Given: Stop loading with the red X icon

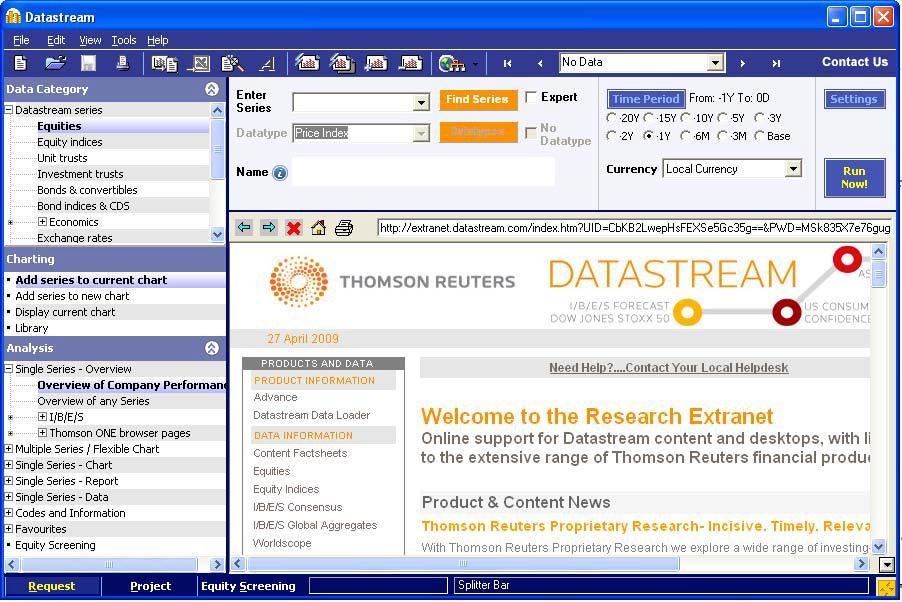Looking at the screenshot, I should coord(293,228).
